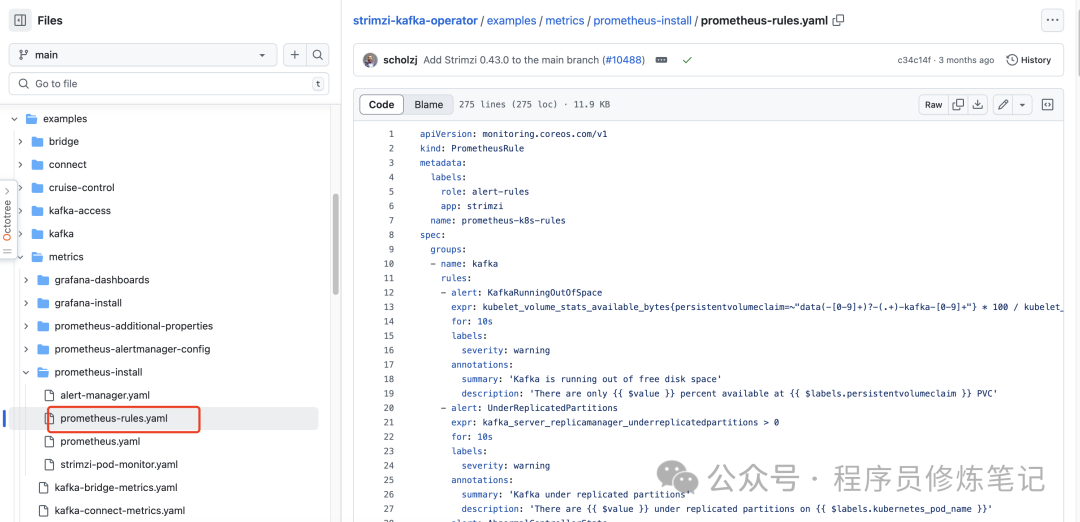
Task: Click text 'kind: PrometheusRule'
Action: (x=472, y=148)
